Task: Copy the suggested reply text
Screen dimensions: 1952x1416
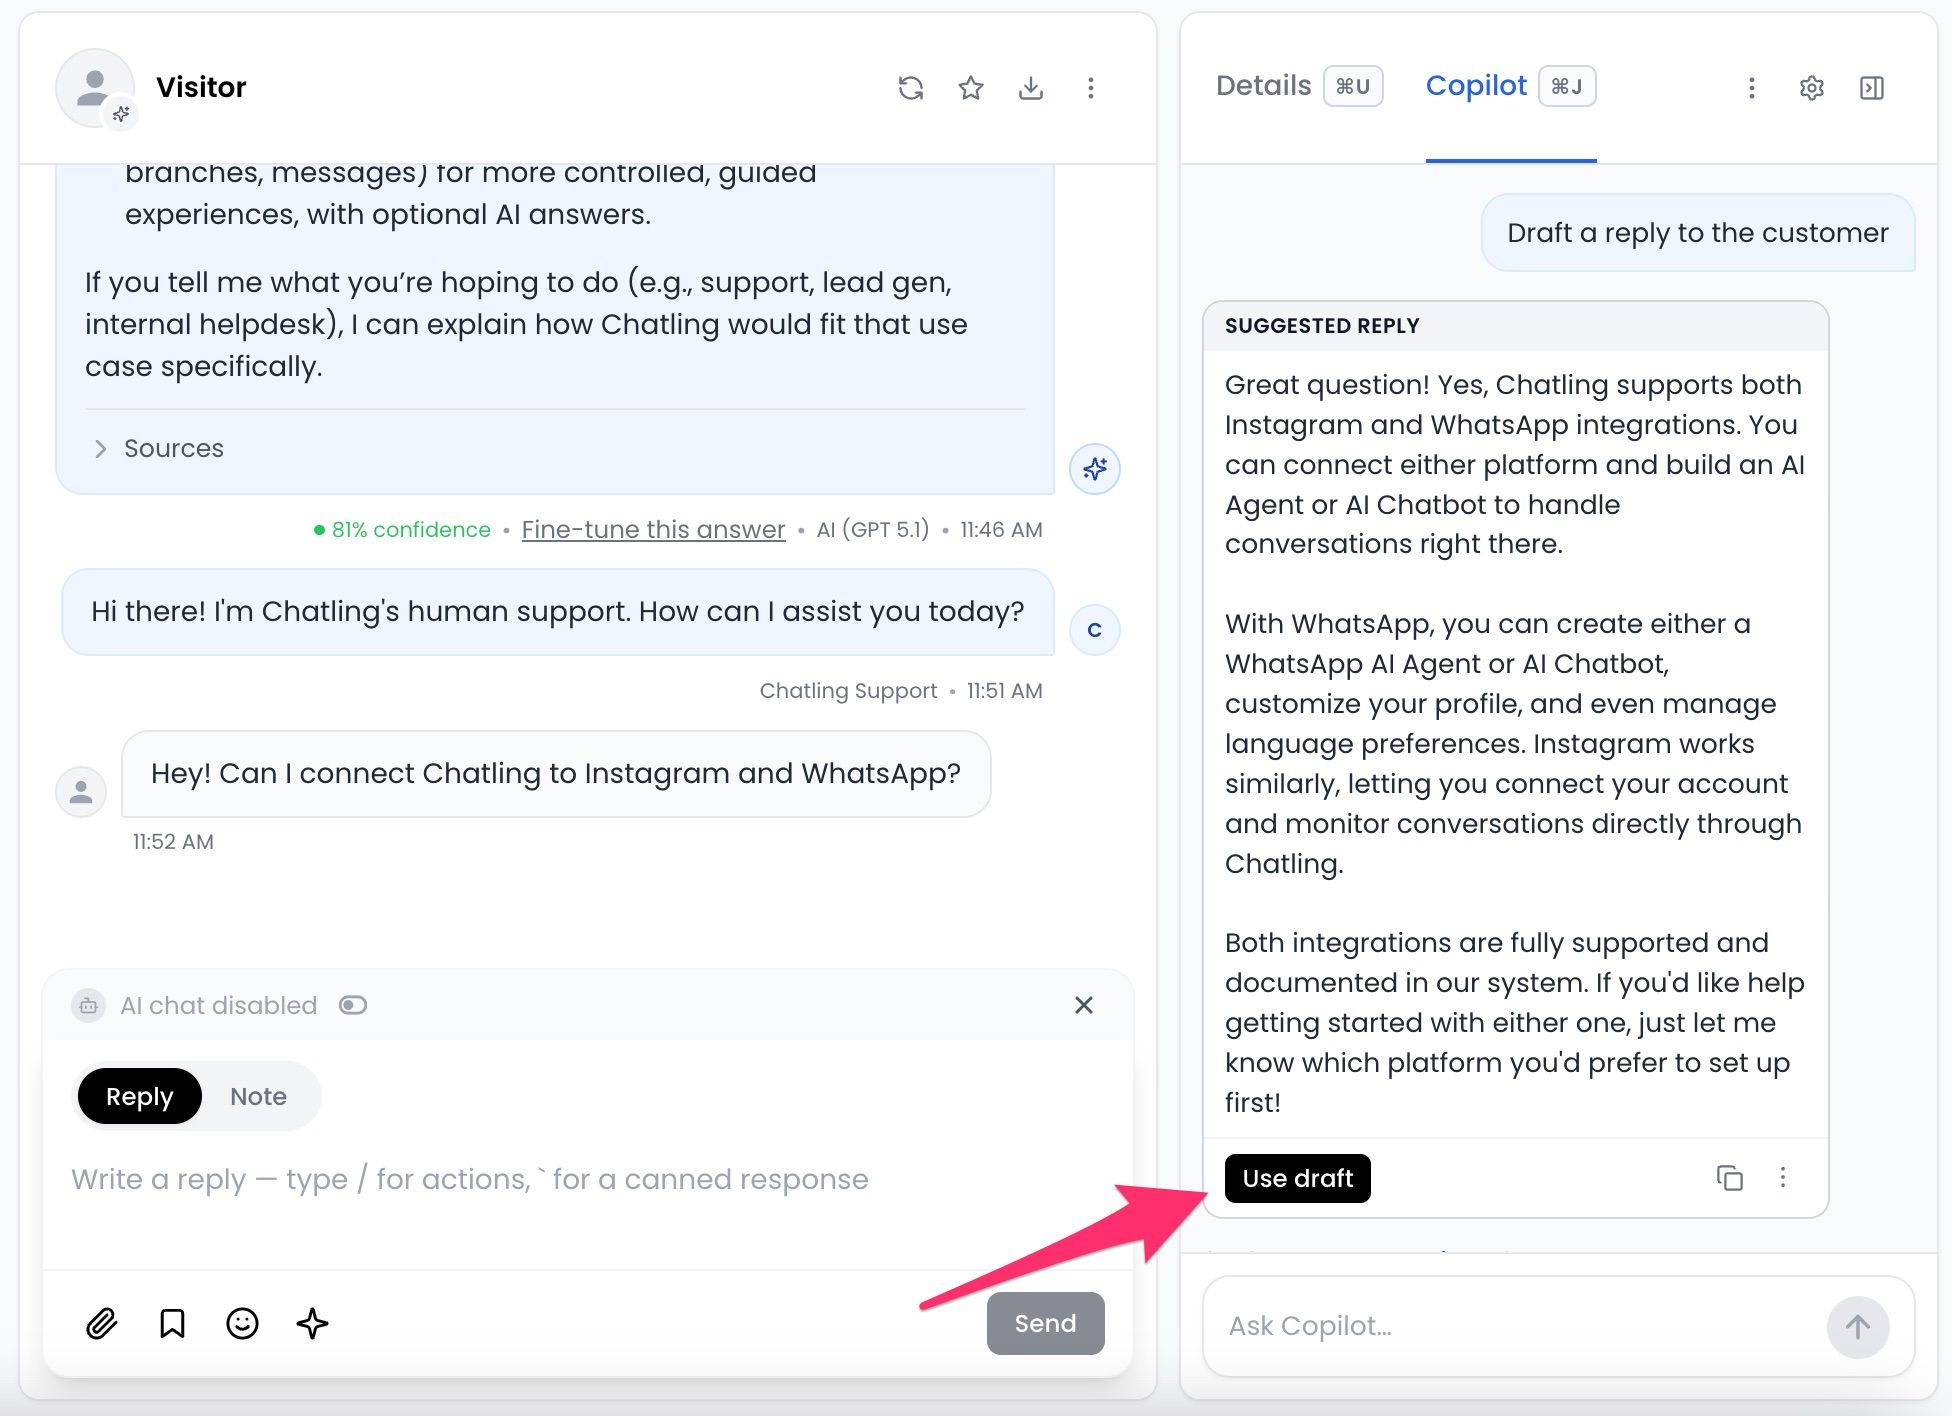Action: [1730, 1178]
